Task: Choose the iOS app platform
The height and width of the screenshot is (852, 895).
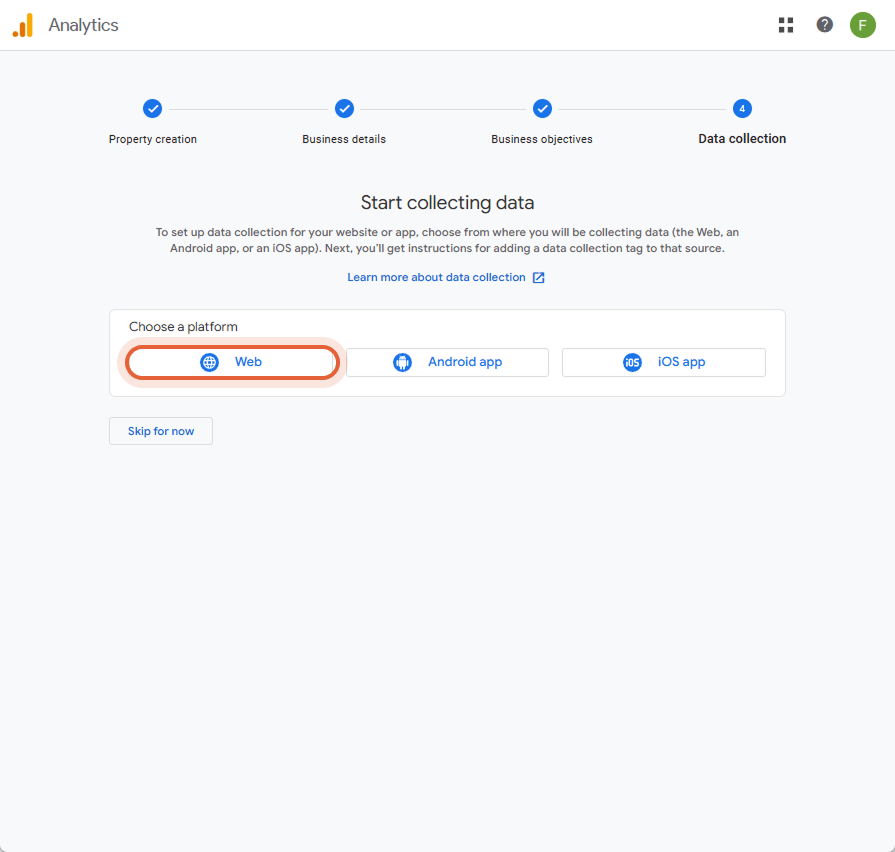Action: [x=664, y=362]
